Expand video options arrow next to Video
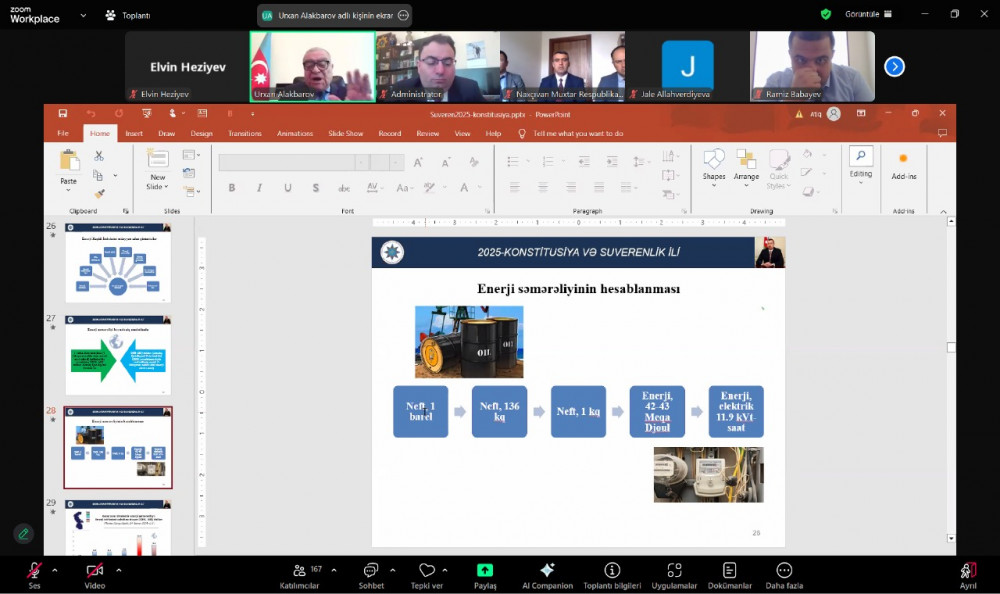Screen dimensions: 1000x594 pyautogui.click(x=118, y=570)
